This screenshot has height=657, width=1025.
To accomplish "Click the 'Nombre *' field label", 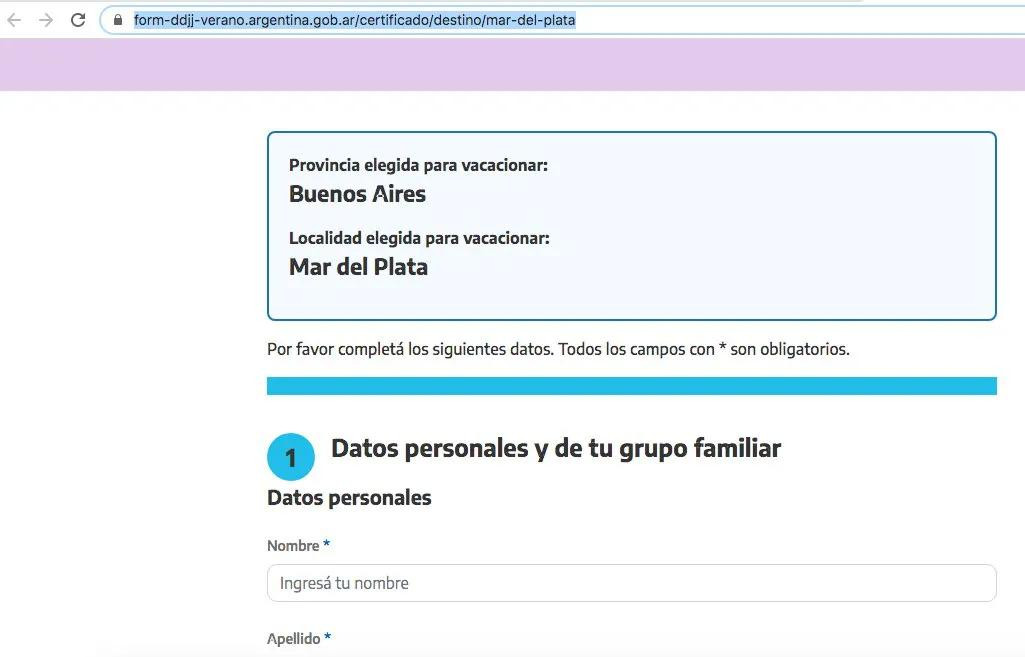I will (299, 545).
